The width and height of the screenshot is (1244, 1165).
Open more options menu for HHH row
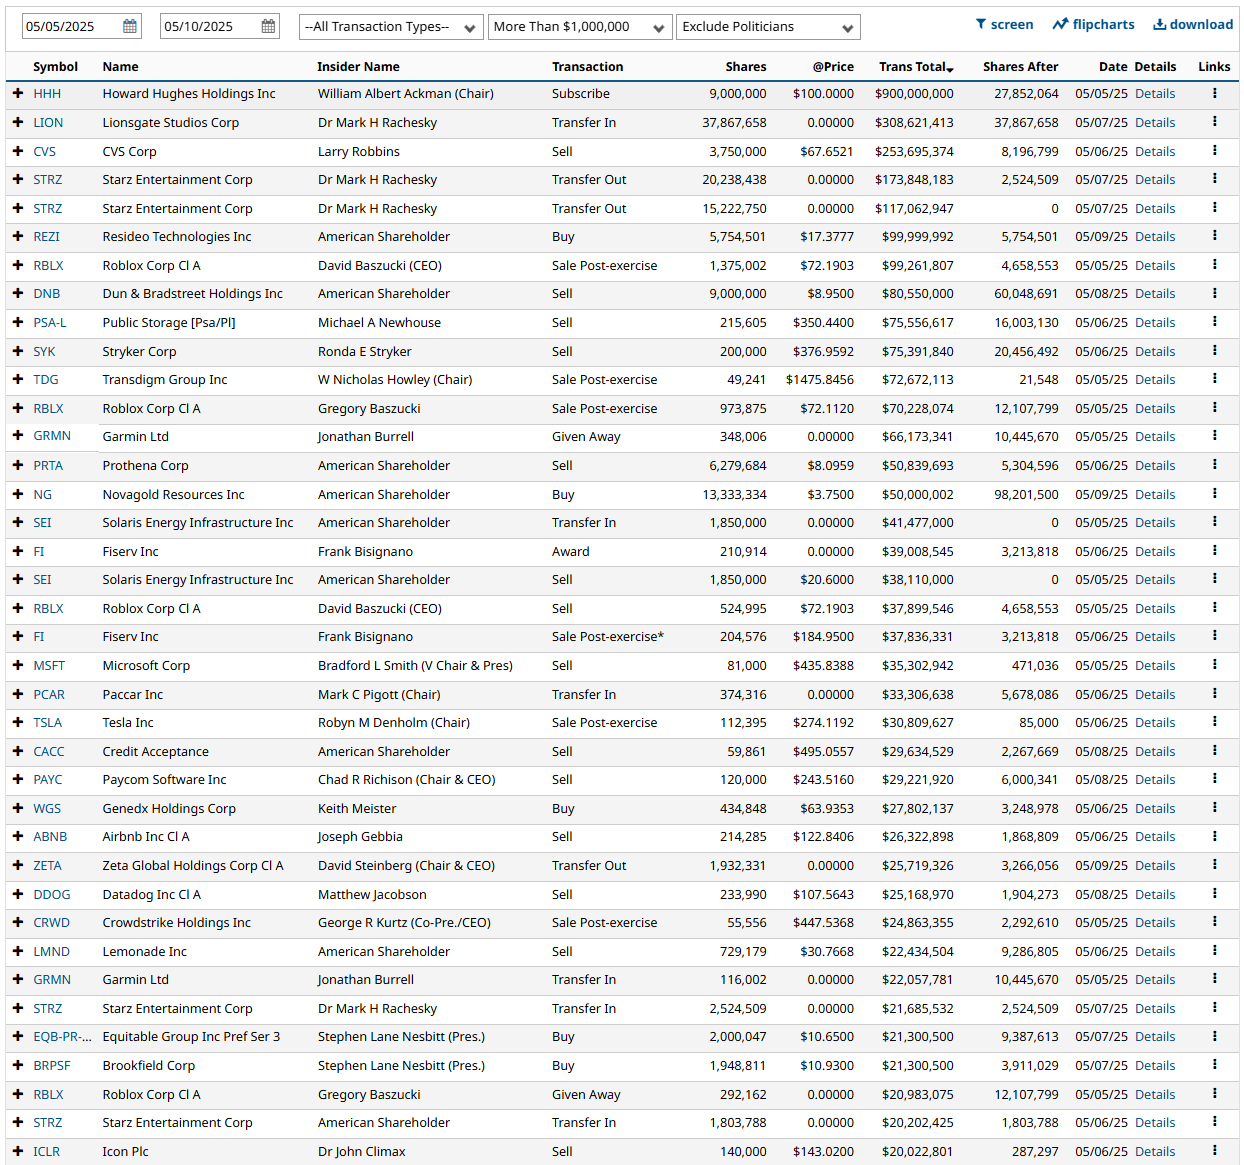point(1215,93)
